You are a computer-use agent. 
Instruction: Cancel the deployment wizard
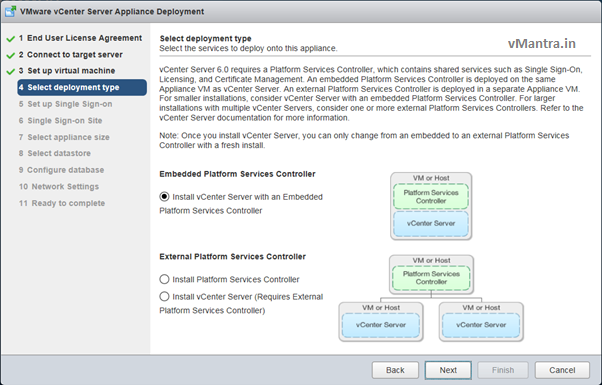click(x=562, y=370)
